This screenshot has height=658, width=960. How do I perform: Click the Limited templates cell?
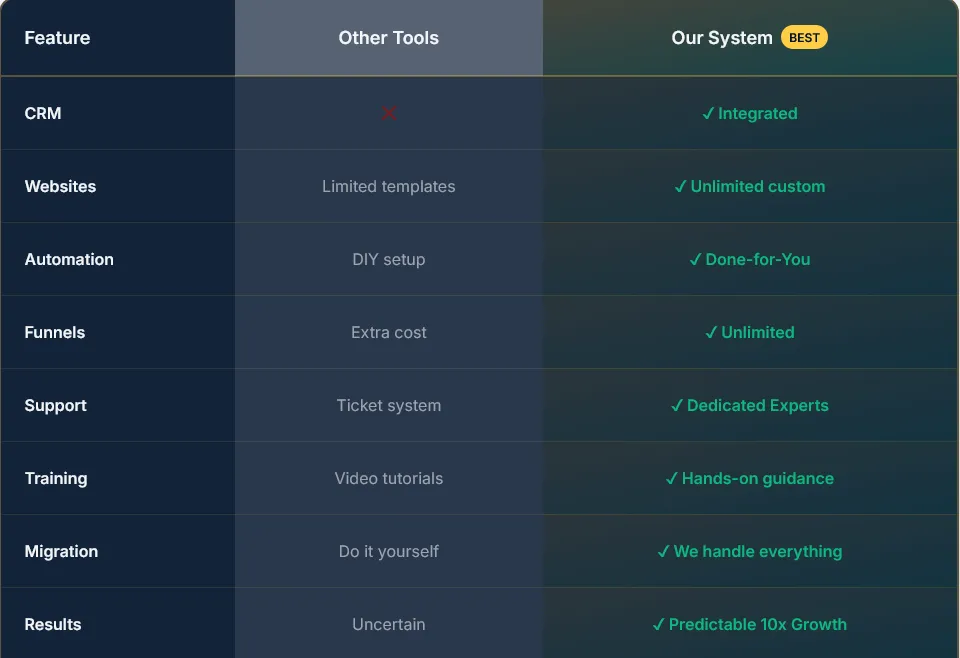pyautogui.click(x=388, y=187)
